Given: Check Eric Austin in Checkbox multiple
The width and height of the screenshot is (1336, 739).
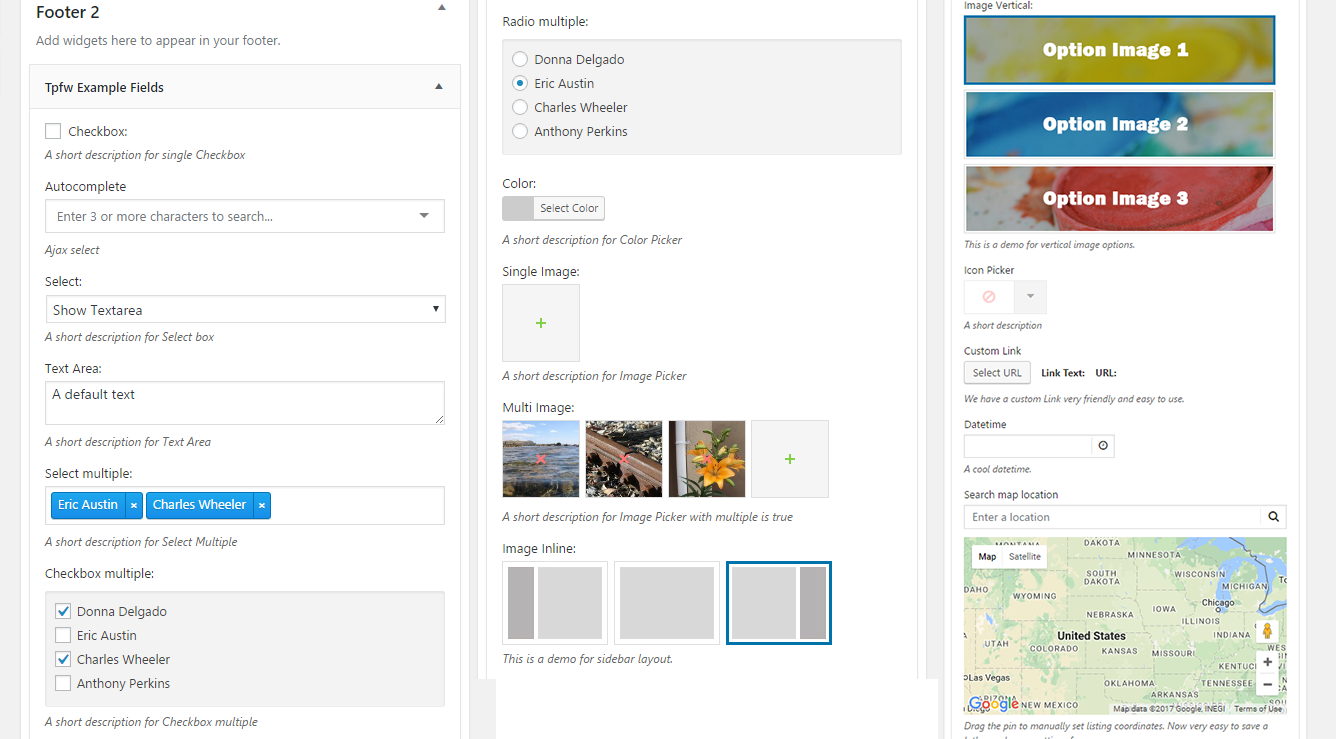Looking at the screenshot, I should [x=63, y=635].
